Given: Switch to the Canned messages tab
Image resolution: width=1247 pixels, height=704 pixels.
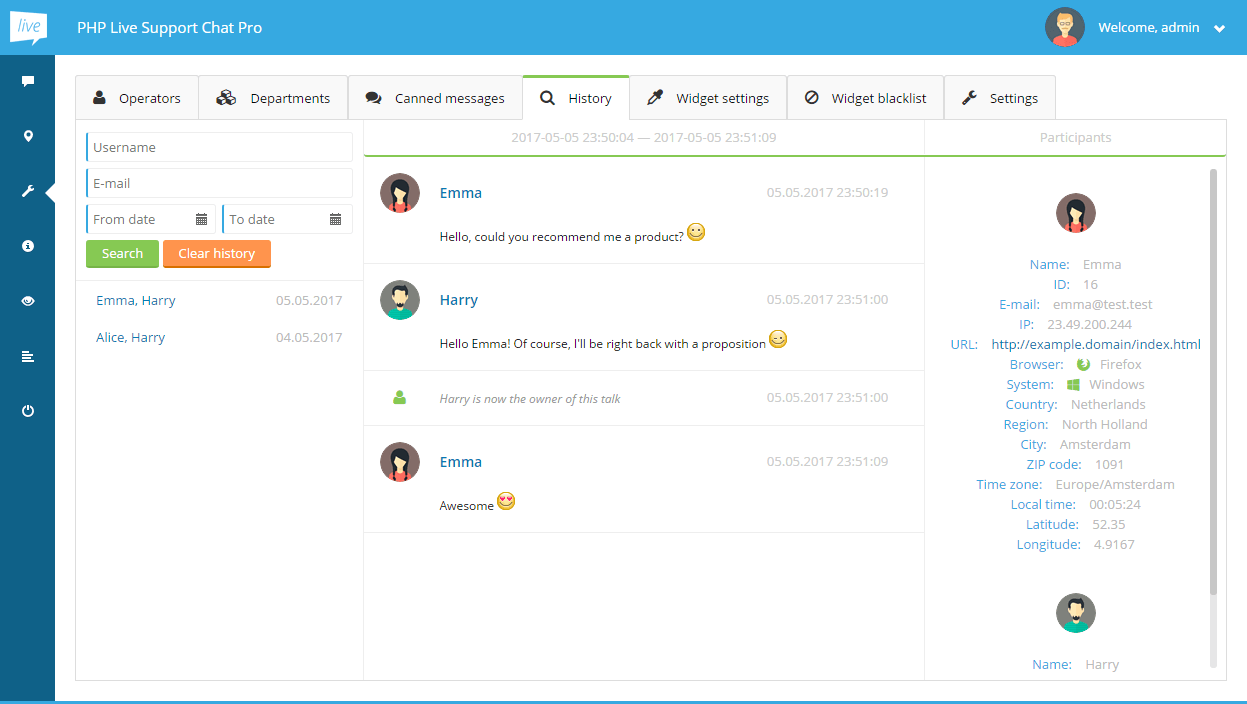Looking at the screenshot, I should tap(435, 98).
